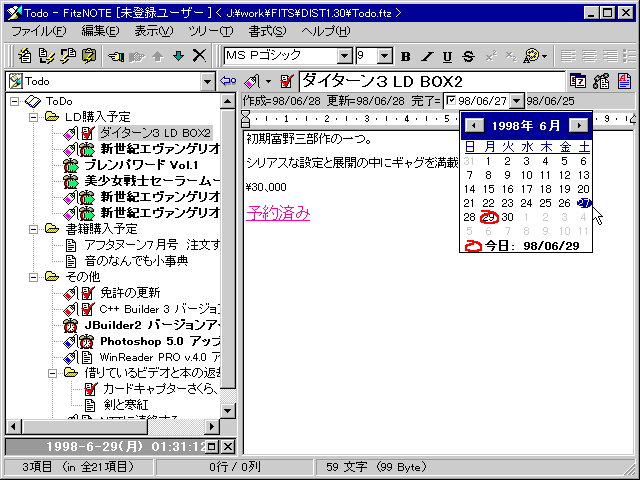640x480 pixels.
Task: Open the Todo tree selector dropdown
Action: (x=207, y=82)
